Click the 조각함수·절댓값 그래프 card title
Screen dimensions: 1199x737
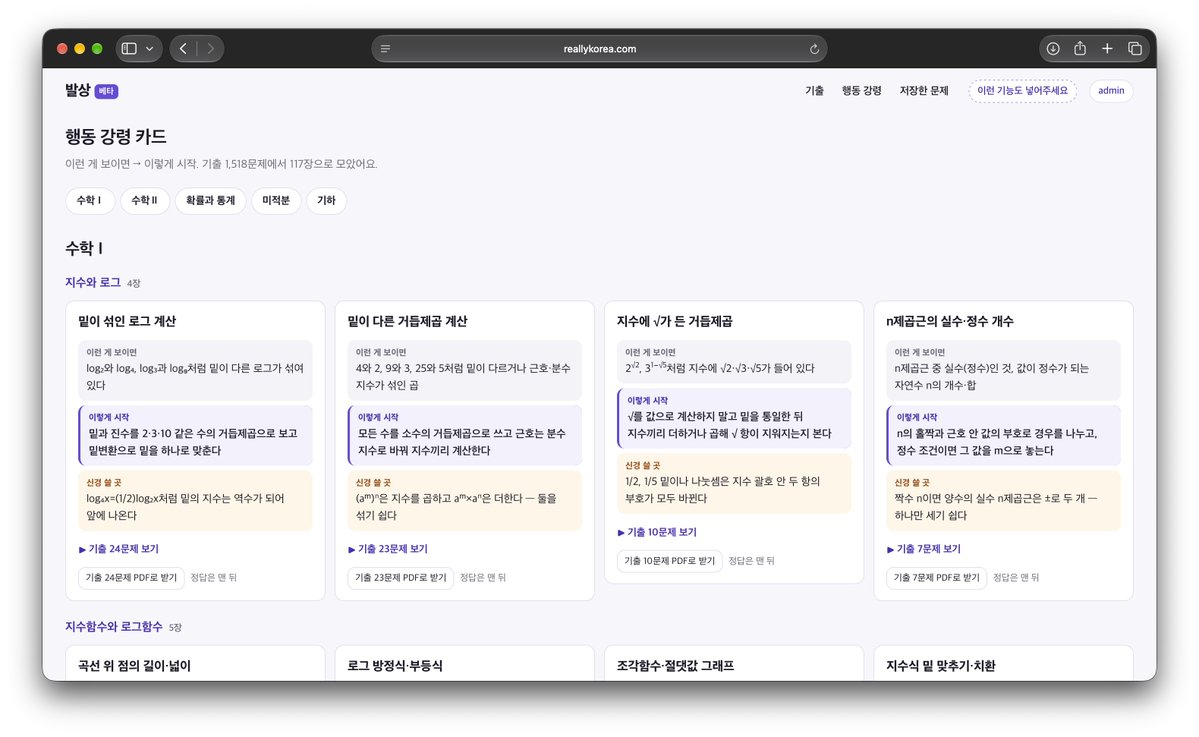675,666
